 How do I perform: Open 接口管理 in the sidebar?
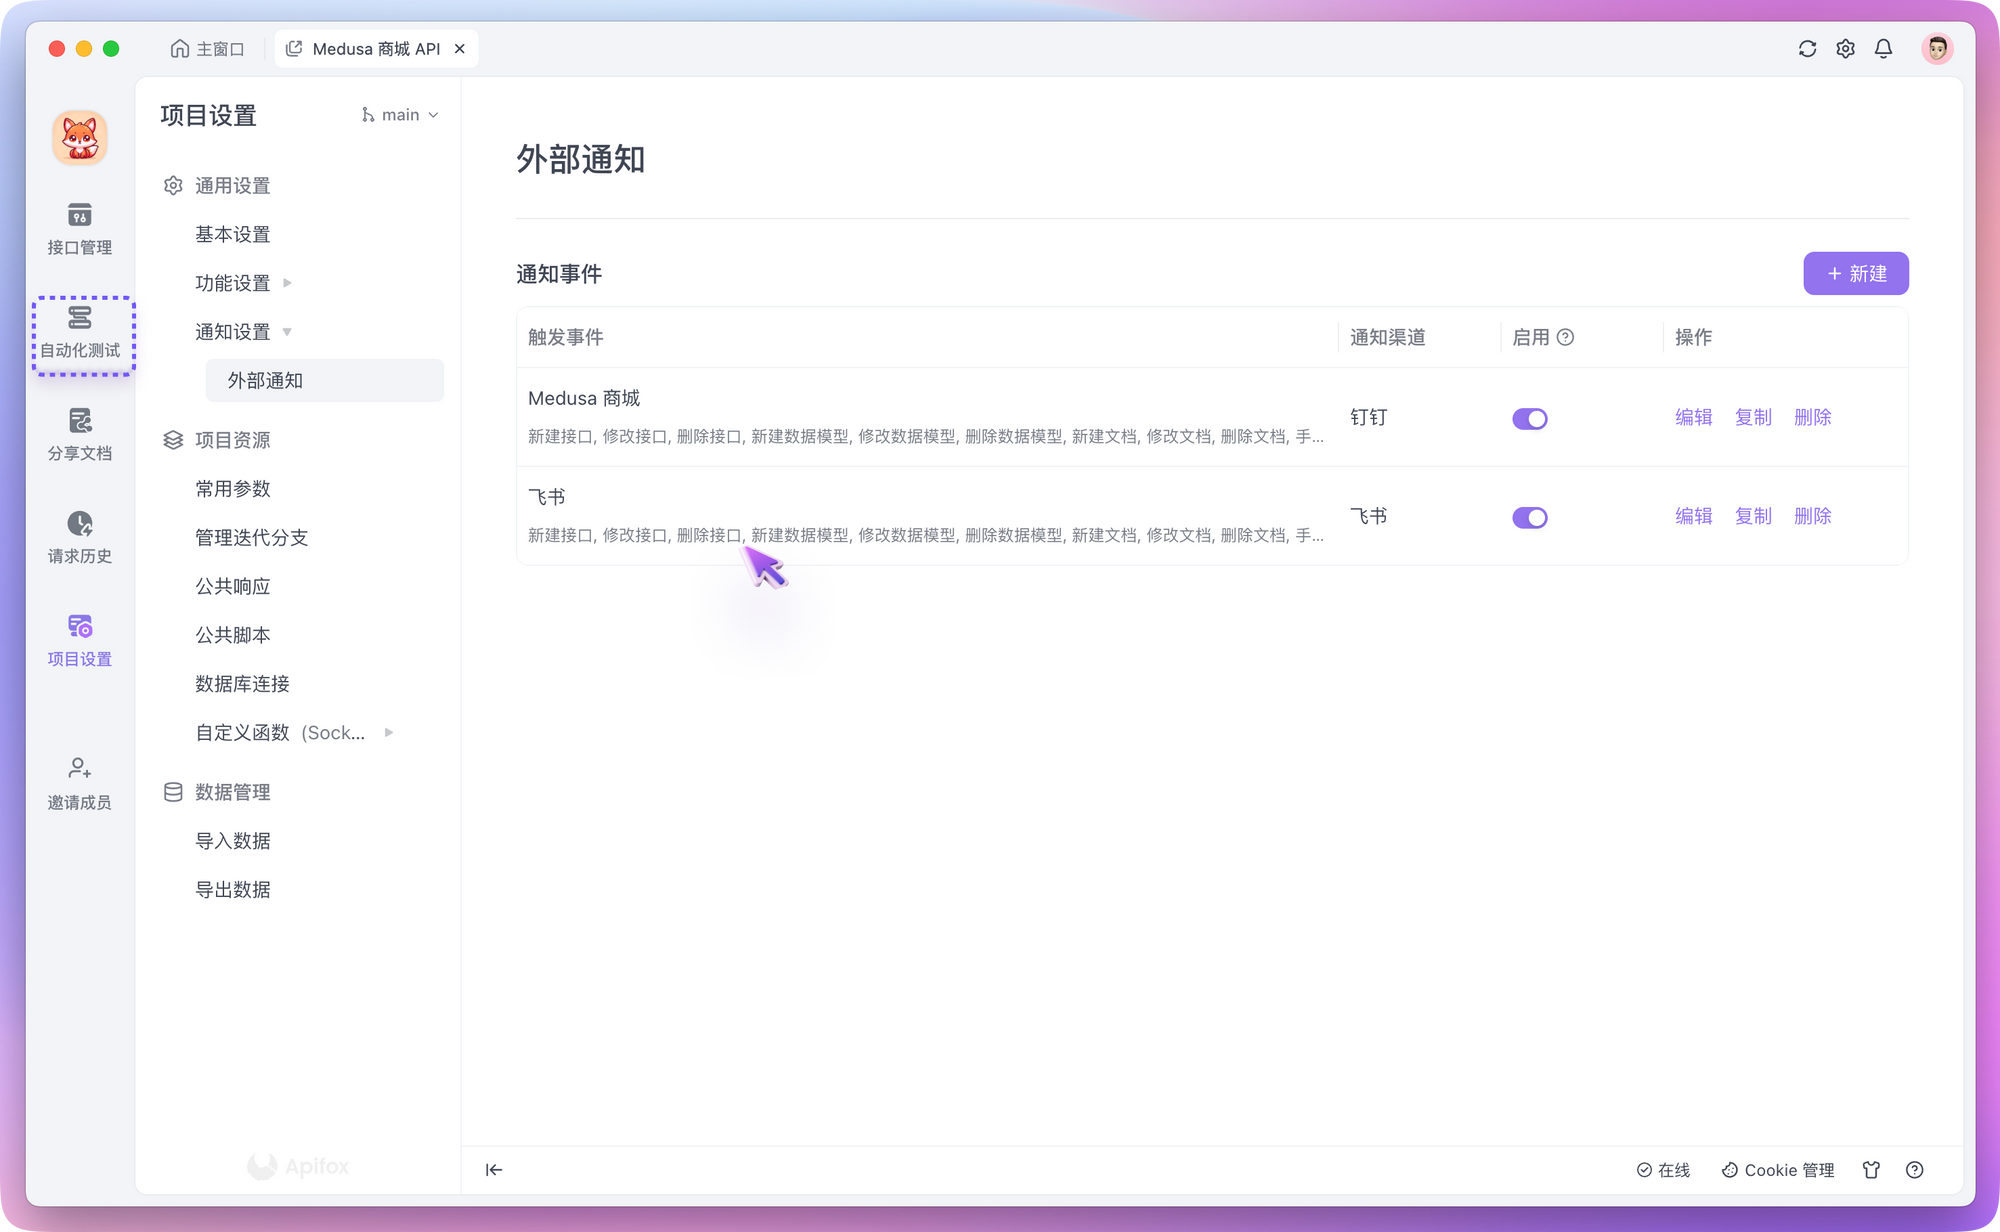pos(80,229)
